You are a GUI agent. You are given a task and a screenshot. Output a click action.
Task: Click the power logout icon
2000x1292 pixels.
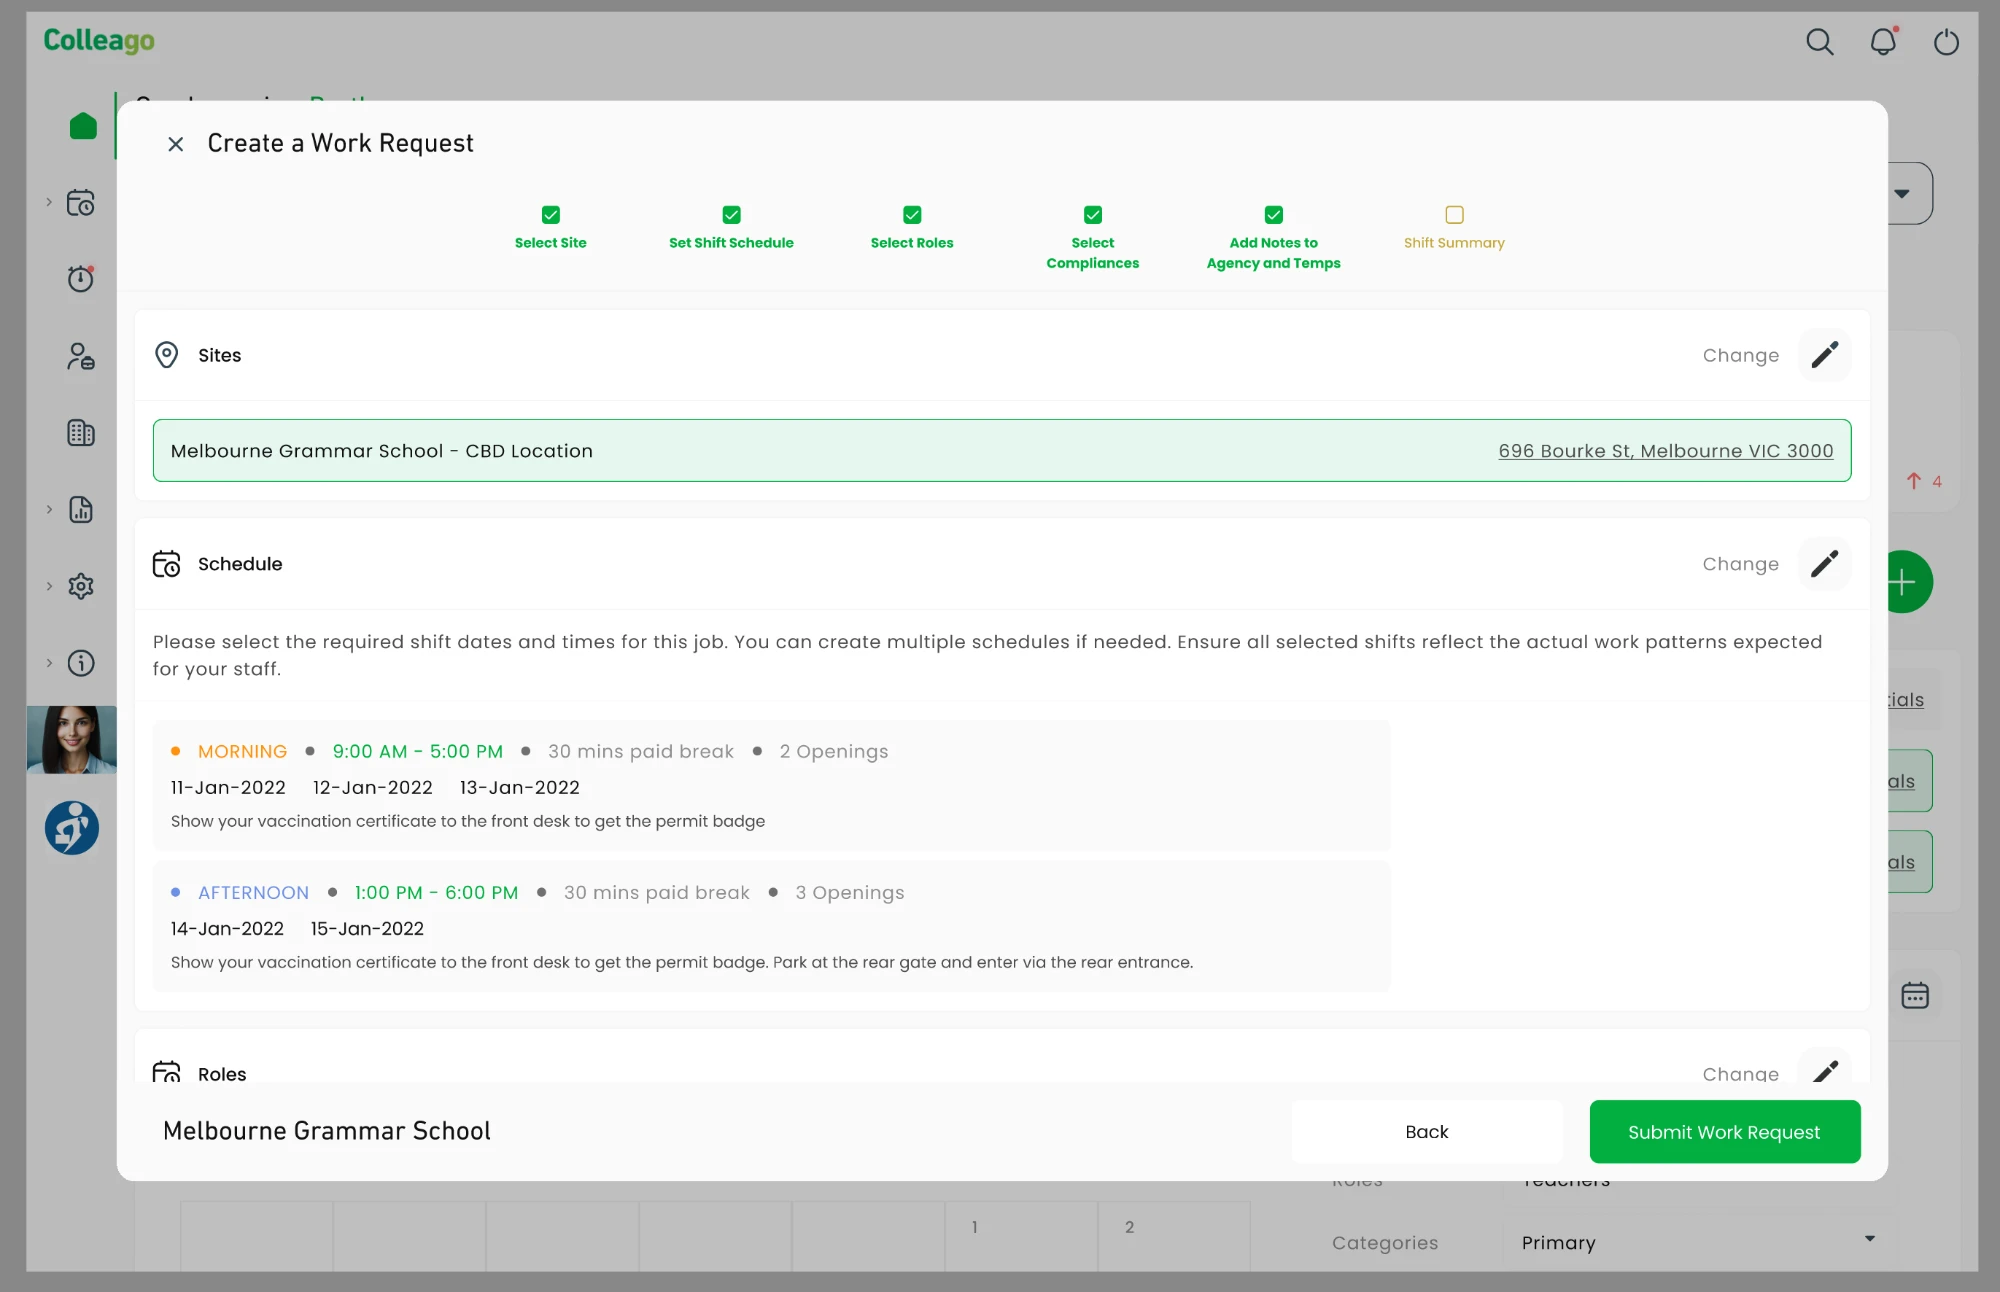click(1946, 42)
